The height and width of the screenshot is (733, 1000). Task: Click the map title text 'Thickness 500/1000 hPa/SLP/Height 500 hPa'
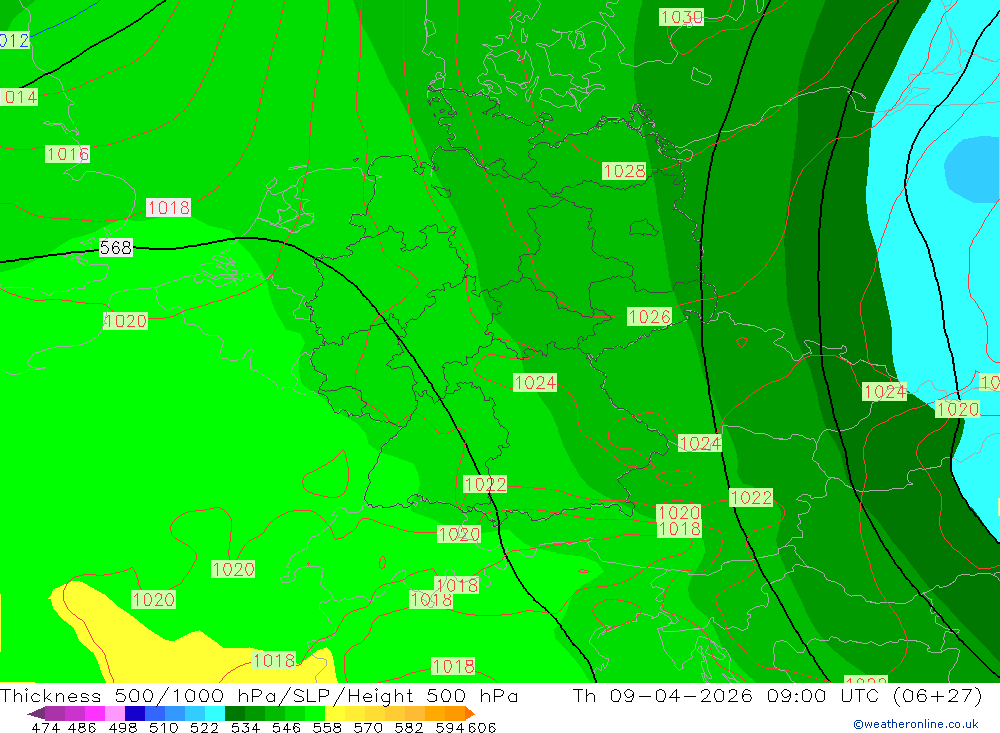pyautogui.click(x=259, y=695)
